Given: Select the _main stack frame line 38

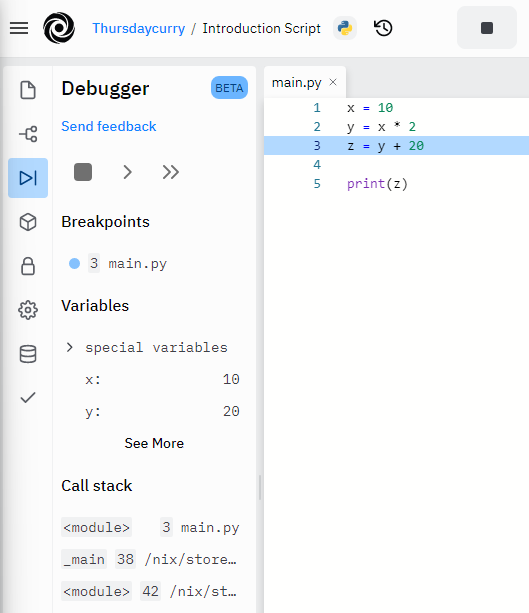Looking at the screenshot, I should (151, 559).
